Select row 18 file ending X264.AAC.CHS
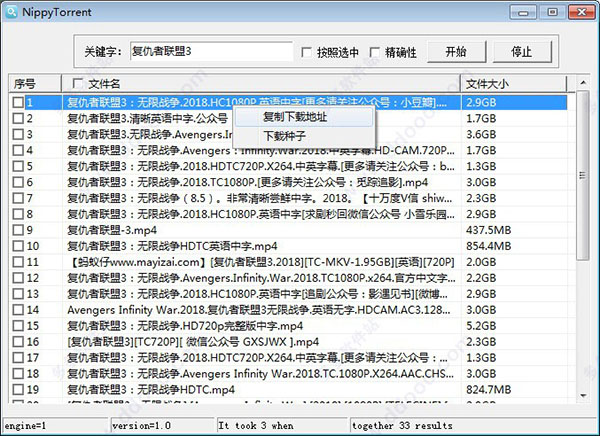This screenshot has width=600, height=436. click(x=261, y=374)
